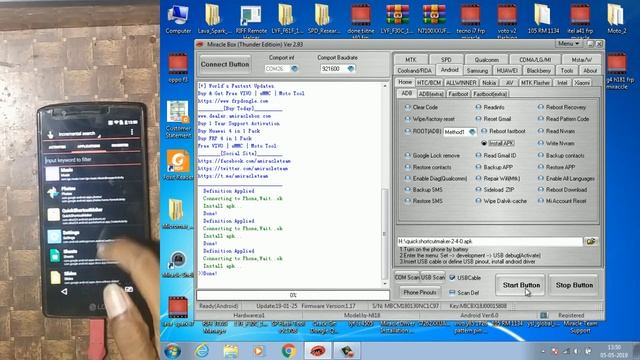Click the Stop Button
This screenshot has width=640, height=360.
(574, 285)
